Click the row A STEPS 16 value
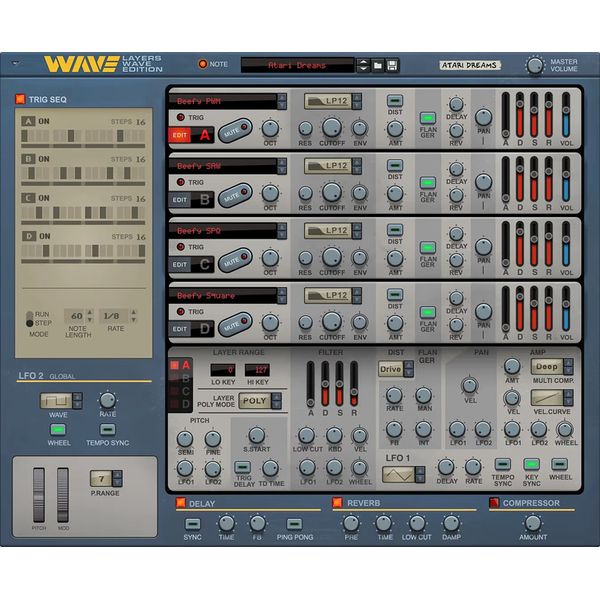Viewport: 600px width, 600px height. 140,122
